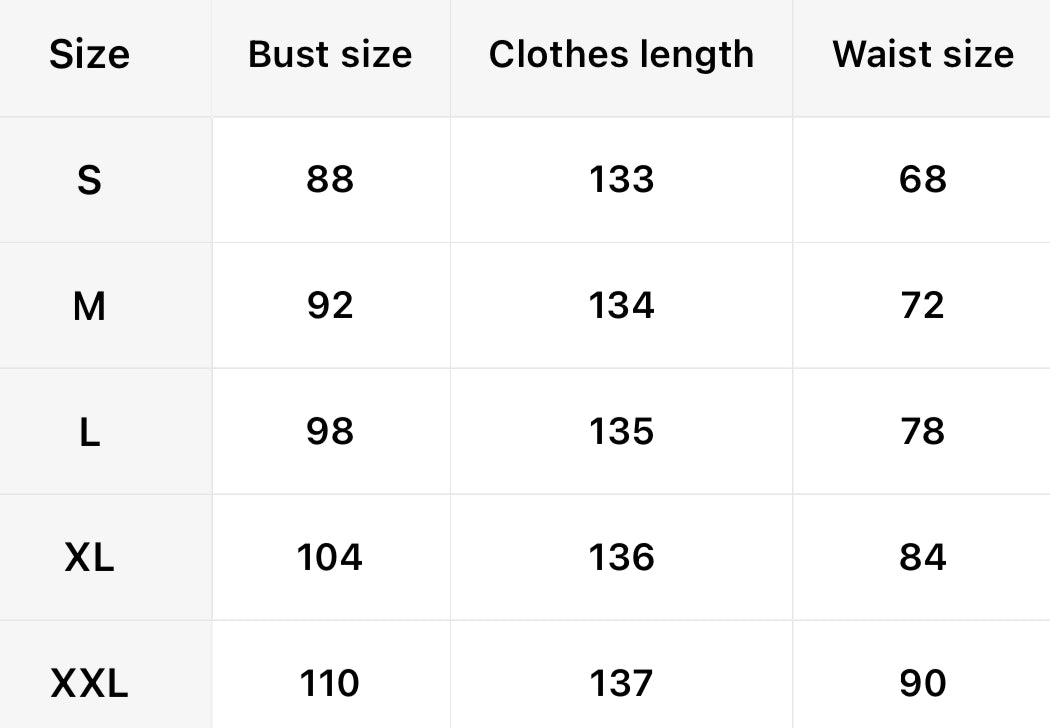Click the Size column header
This screenshot has width=1050, height=728.
tap(89, 54)
